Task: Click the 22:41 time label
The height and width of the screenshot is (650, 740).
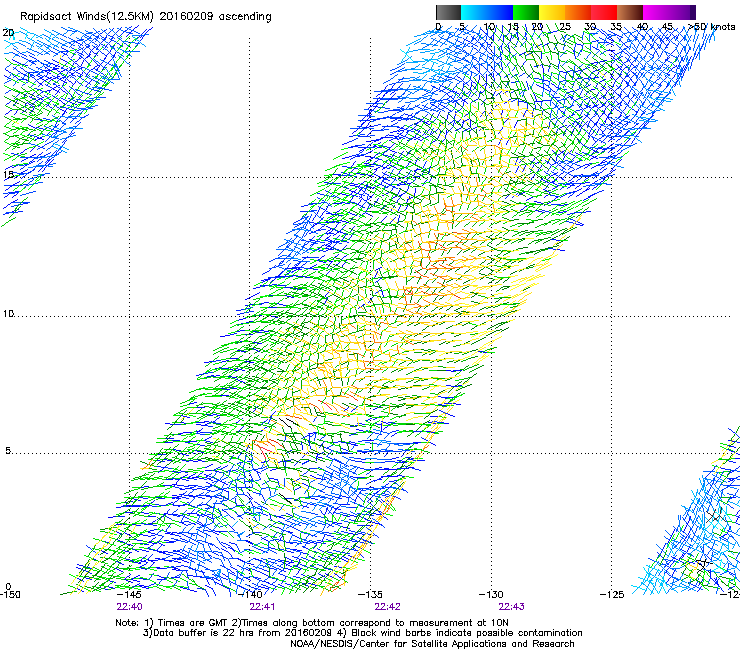Action: pyautogui.click(x=262, y=607)
